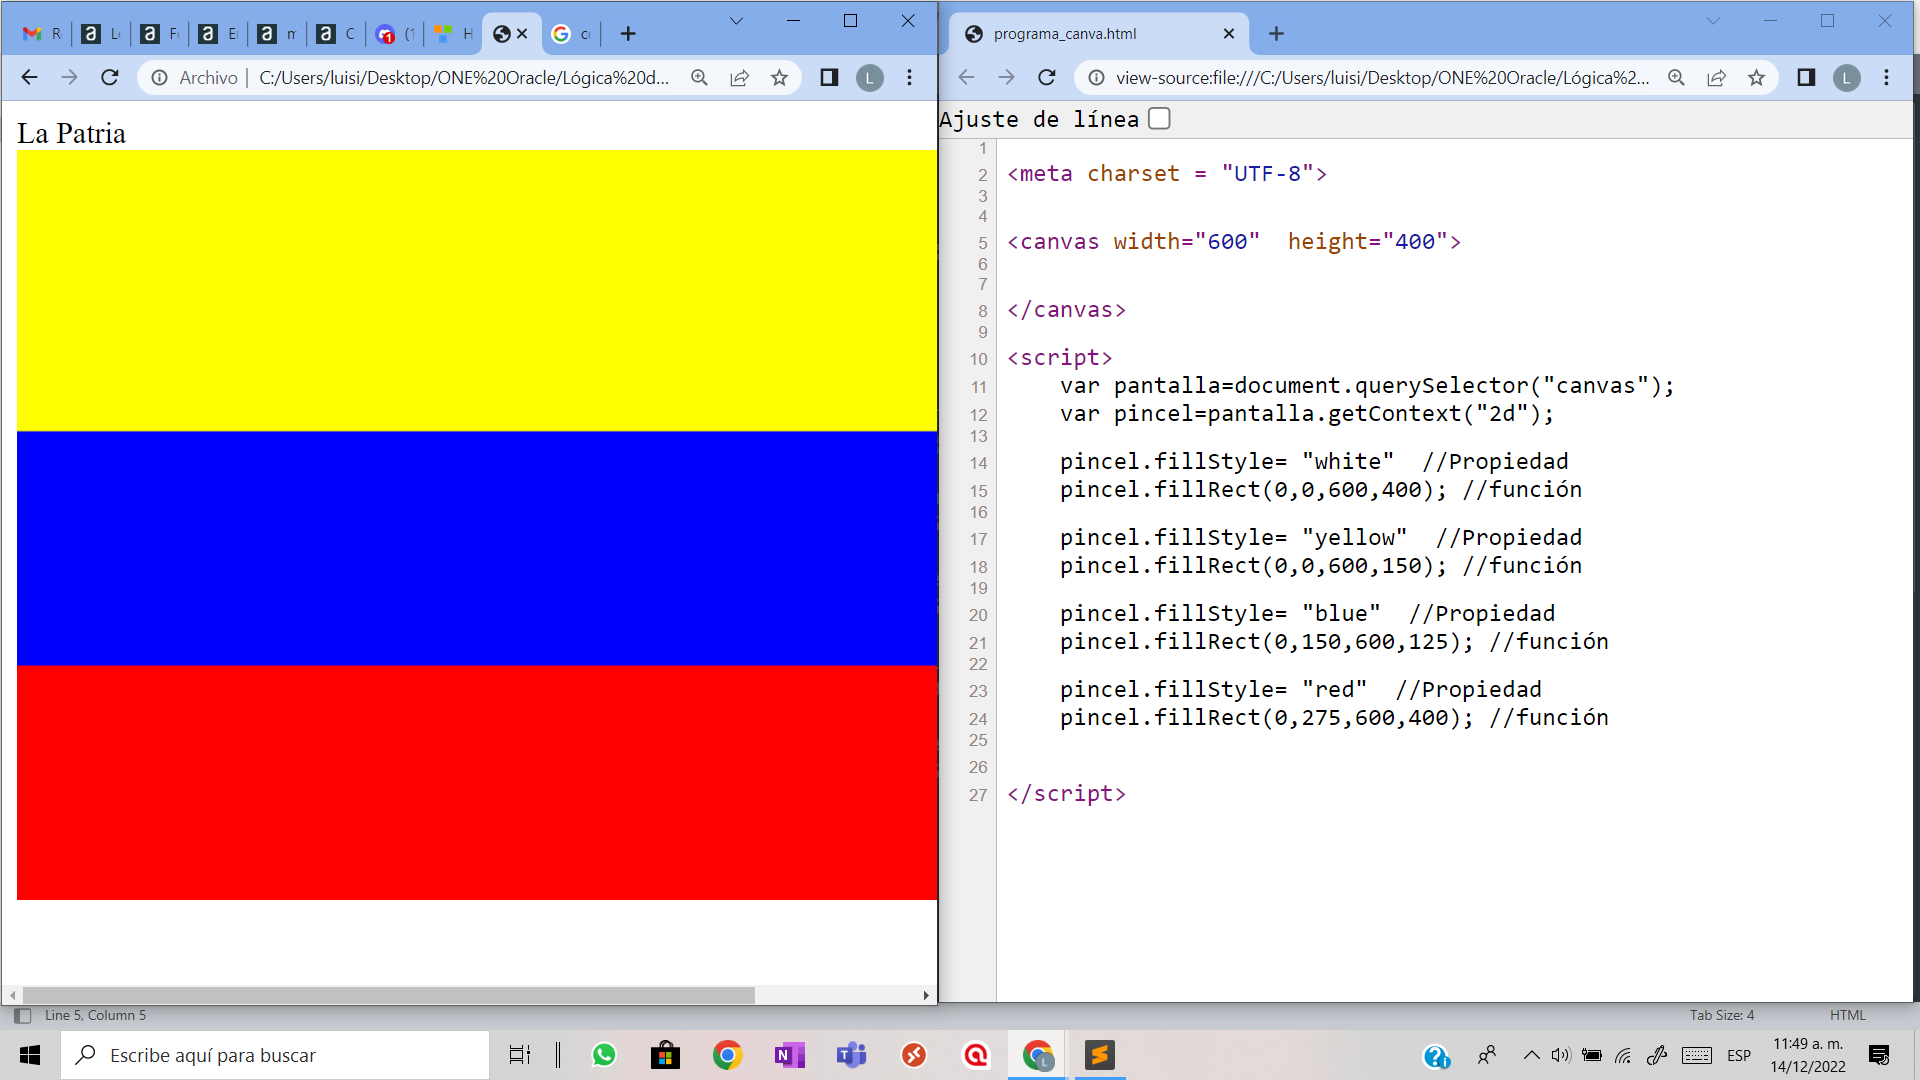Open volume control in system tray

[1561, 1055]
